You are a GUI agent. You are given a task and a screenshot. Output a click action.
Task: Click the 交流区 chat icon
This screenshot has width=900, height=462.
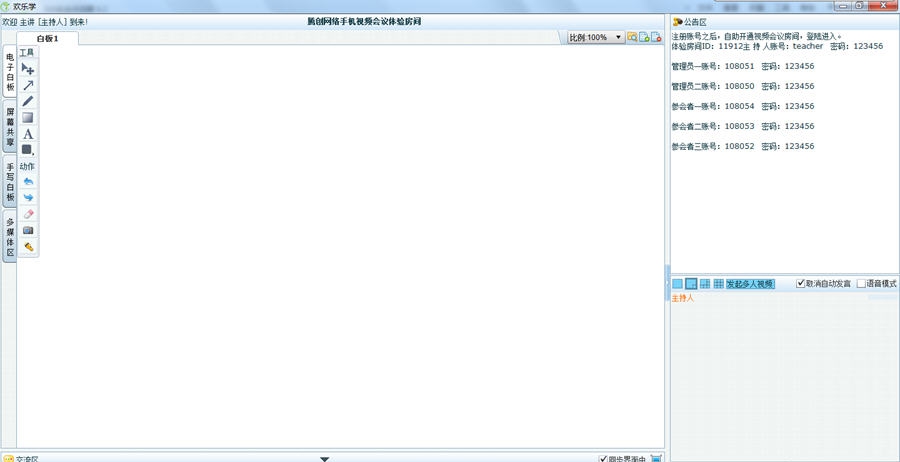click(9, 459)
